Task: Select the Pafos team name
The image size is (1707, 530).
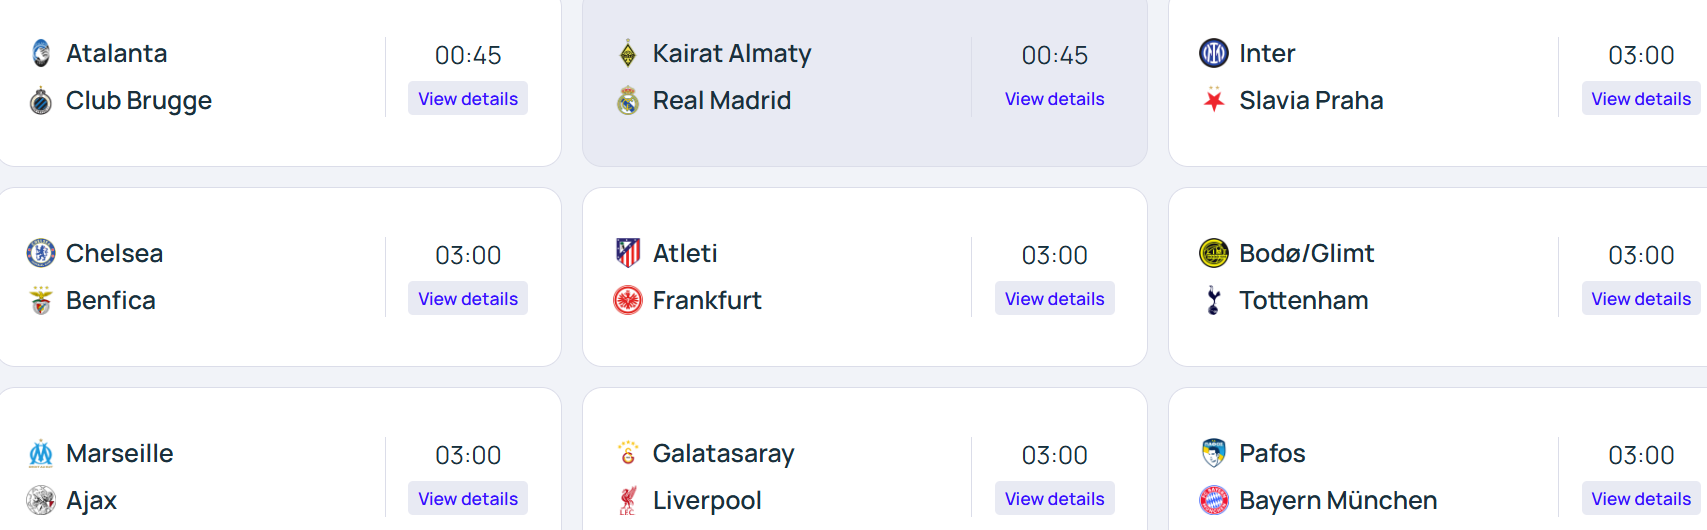Action: pyautogui.click(x=1272, y=453)
